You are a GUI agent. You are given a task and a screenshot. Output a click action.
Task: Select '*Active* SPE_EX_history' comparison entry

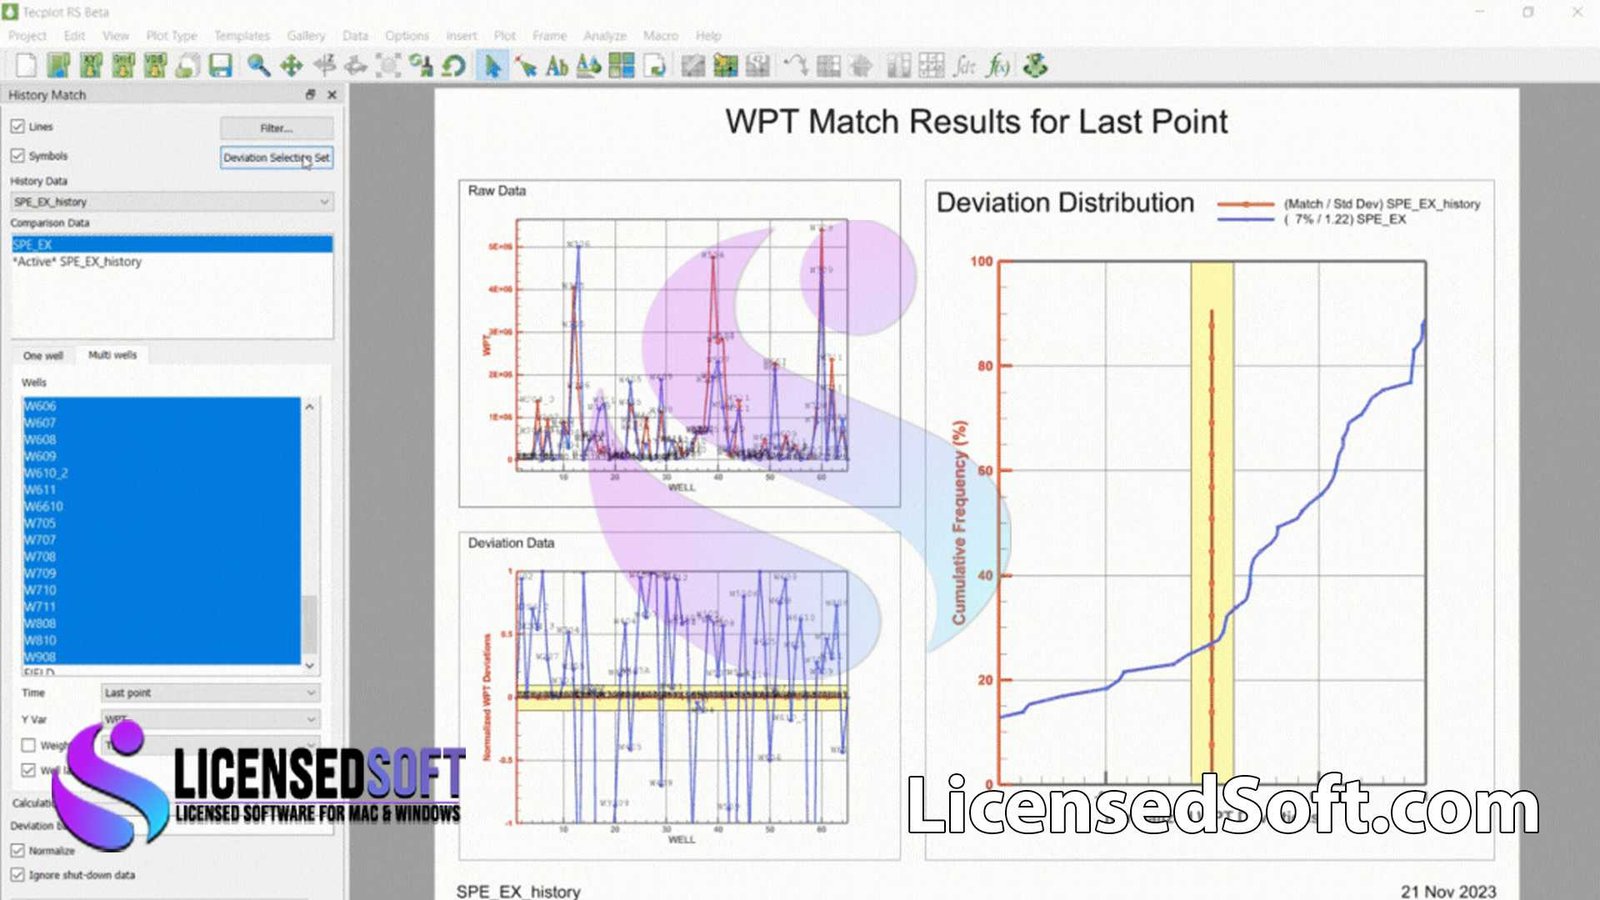172,262
